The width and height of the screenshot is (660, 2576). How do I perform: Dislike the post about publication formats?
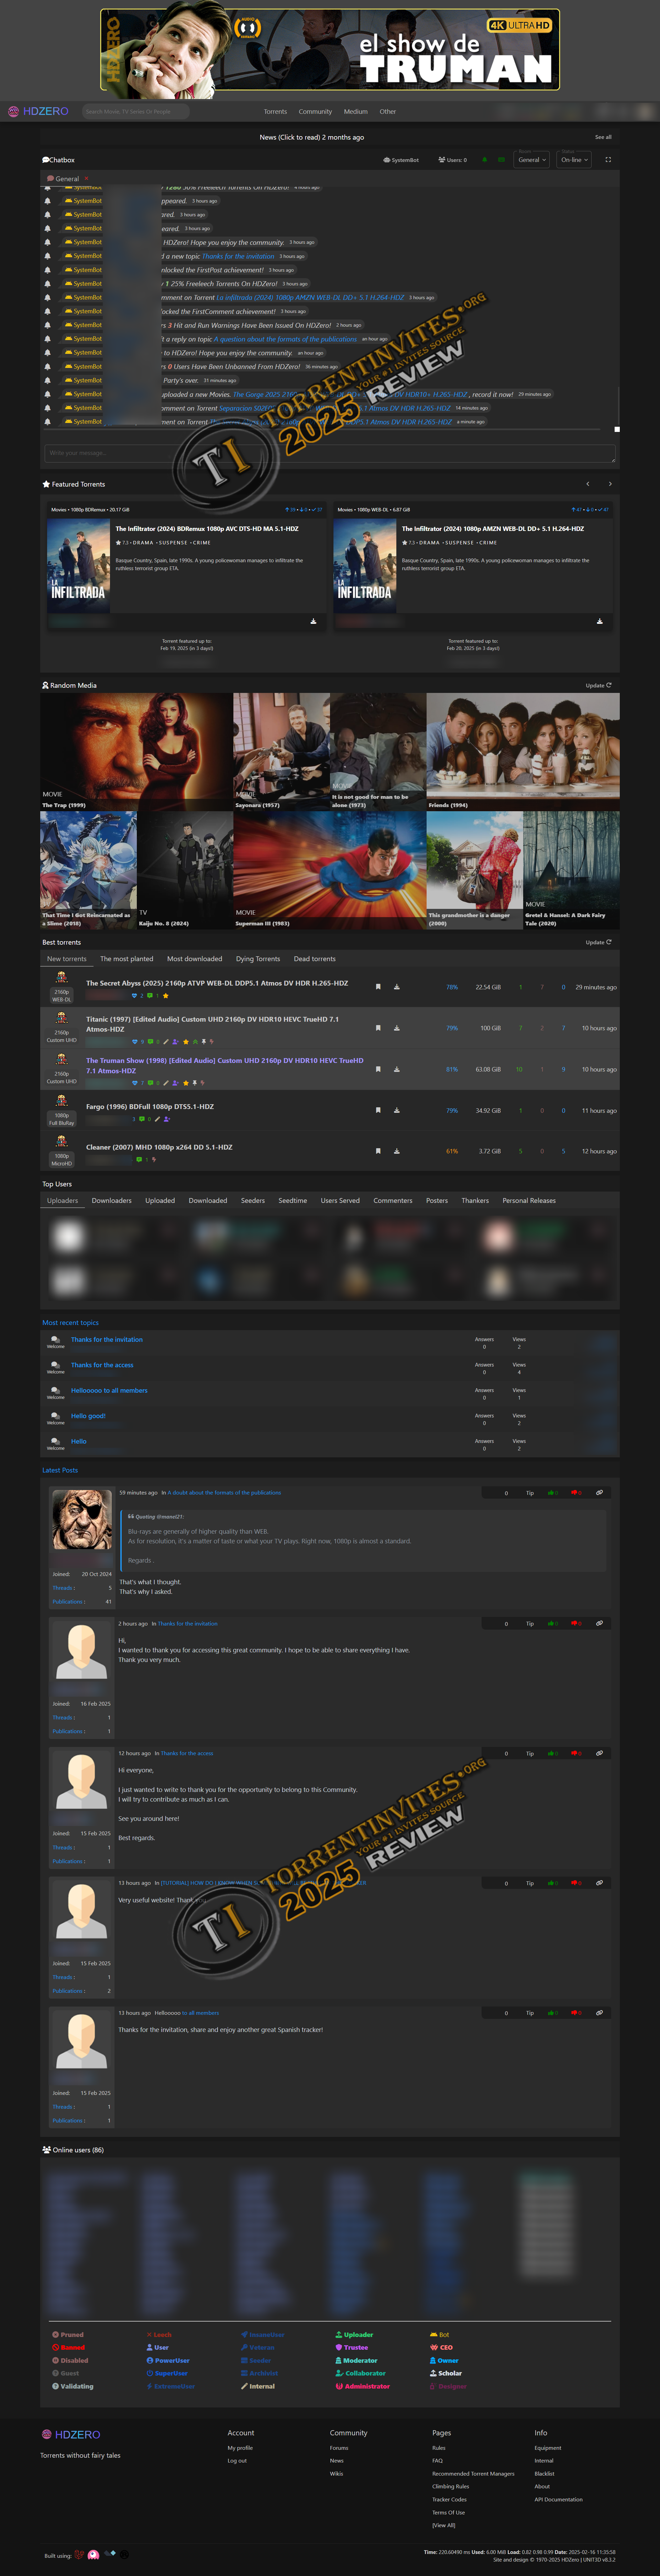coord(576,1493)
